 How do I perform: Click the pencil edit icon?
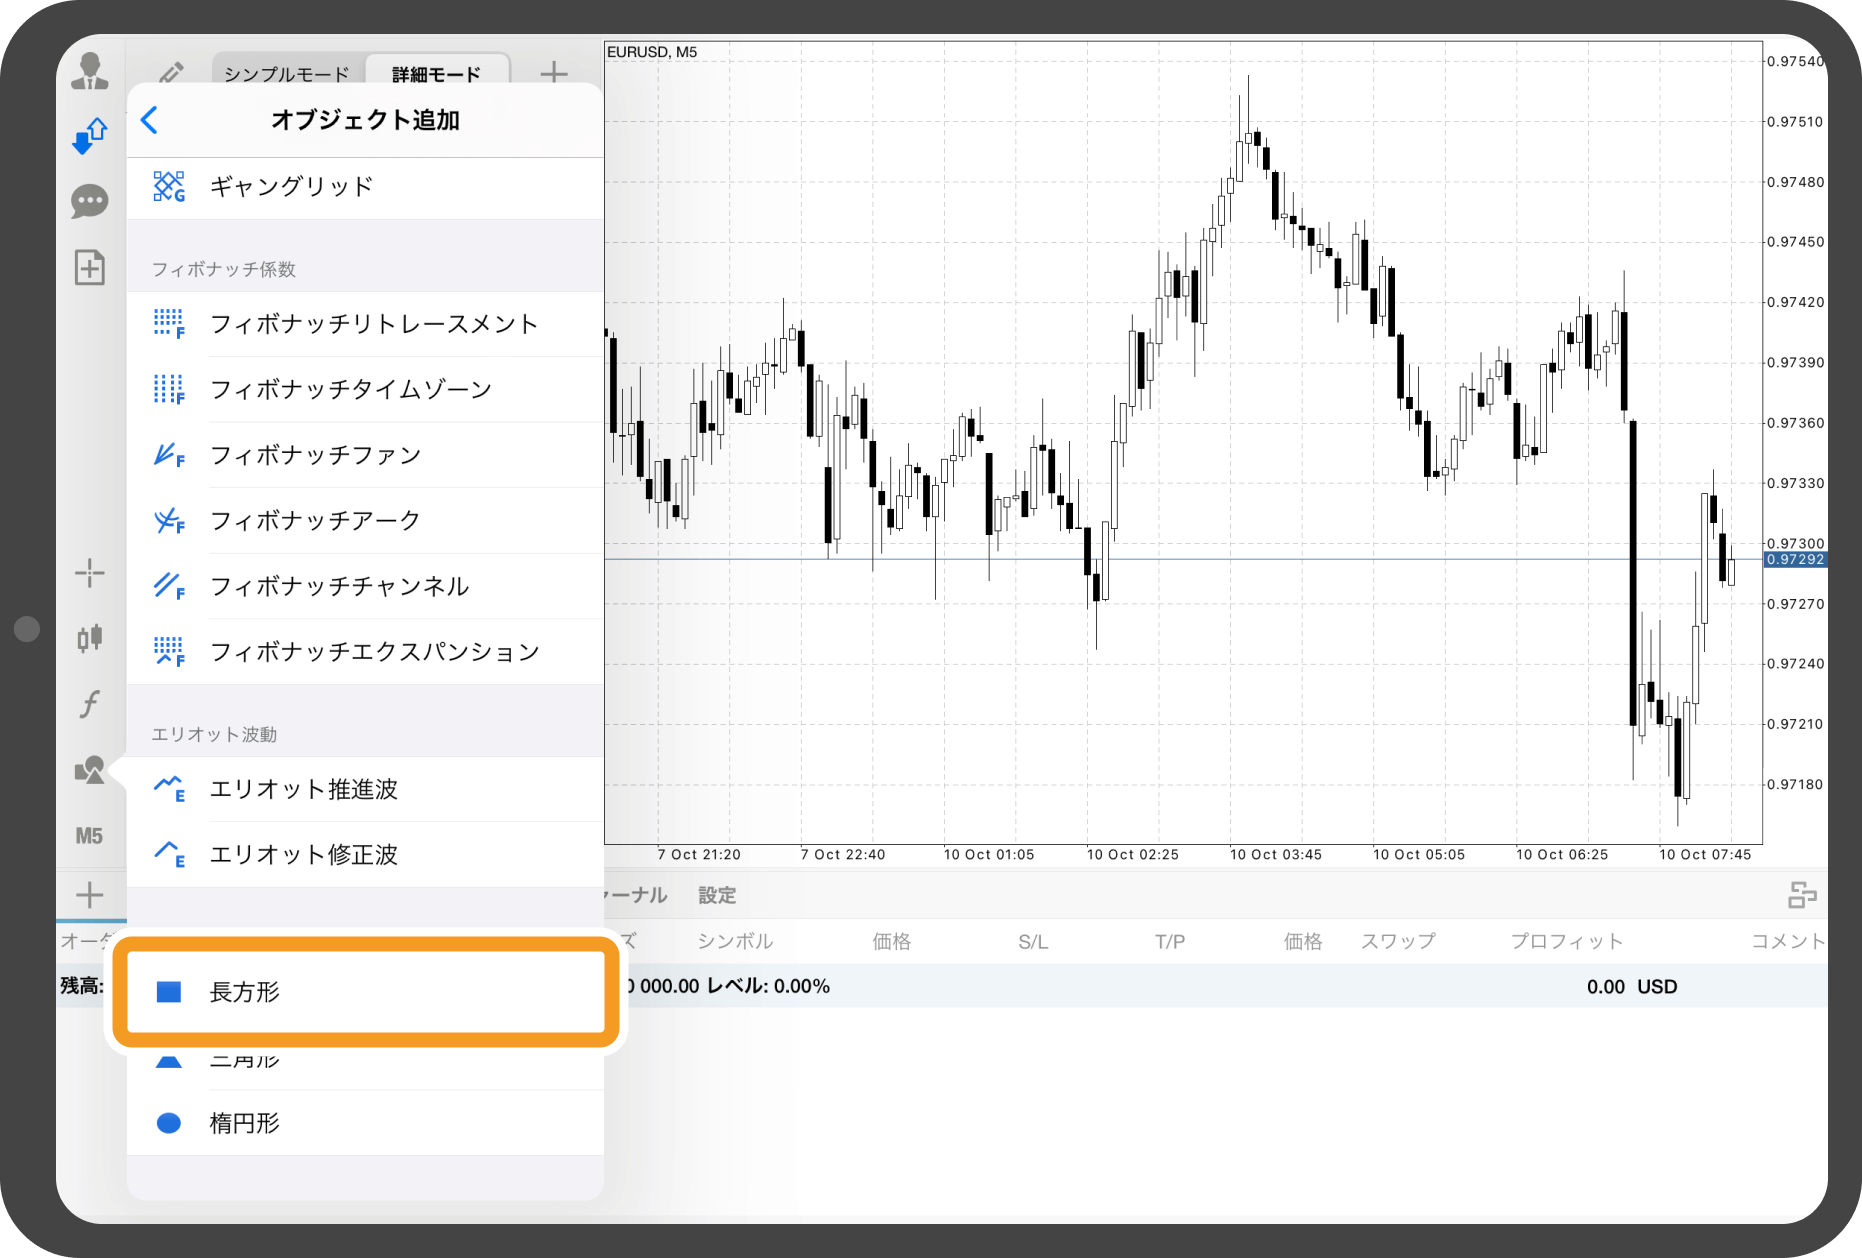click(171, 73)
